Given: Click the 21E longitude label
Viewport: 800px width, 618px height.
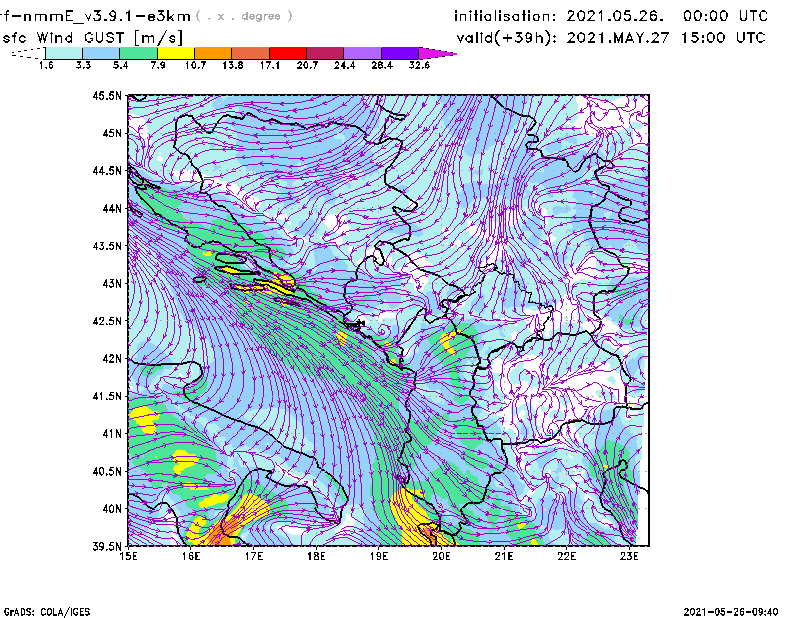Looking at the screenshot, I should coord(504,556).
